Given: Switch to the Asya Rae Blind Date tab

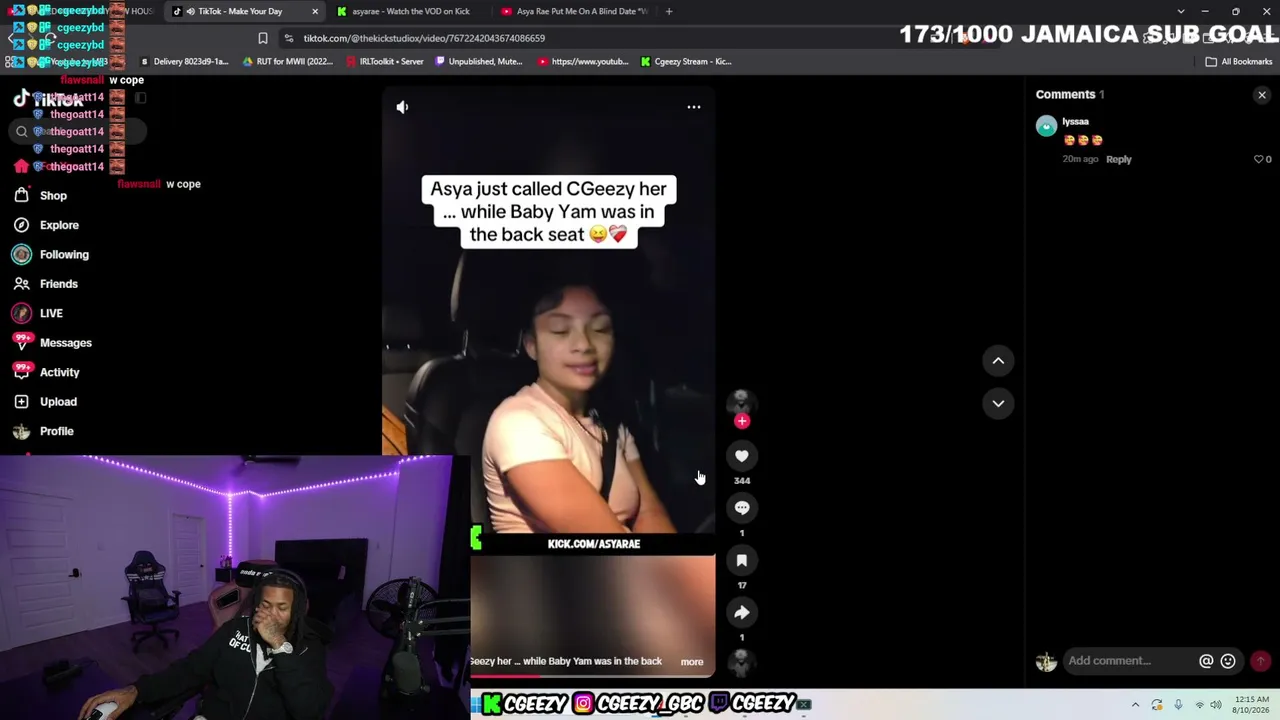Looking at the screenshot, I should pos(573,11).
